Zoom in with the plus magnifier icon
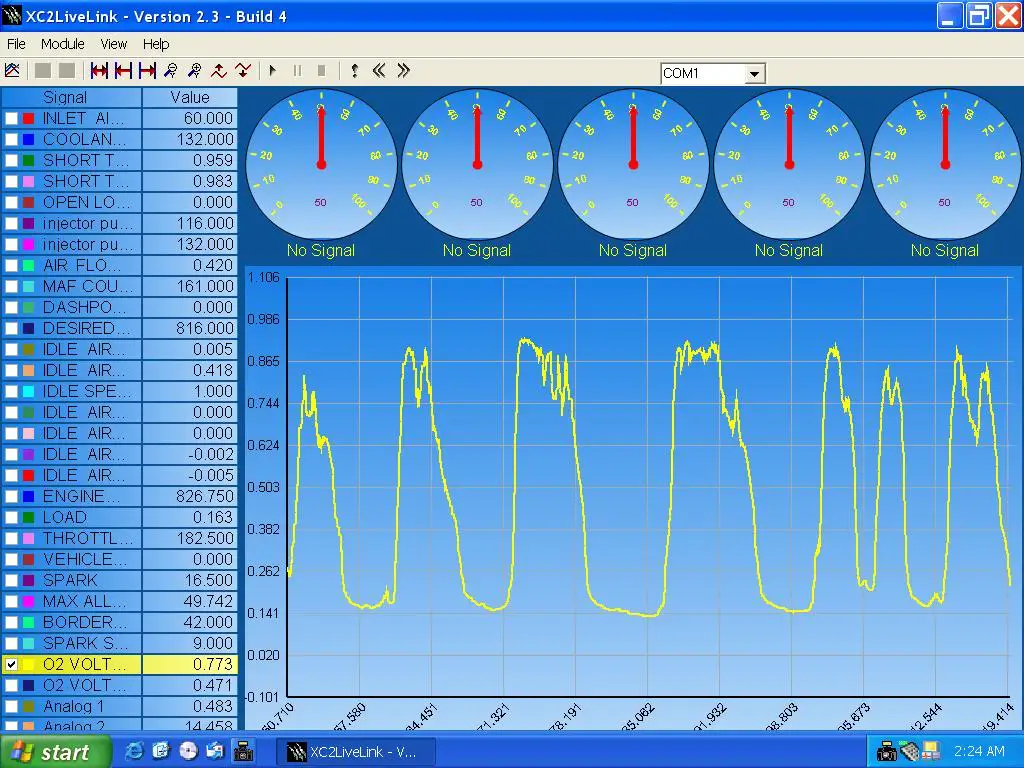 click(195, 71)
